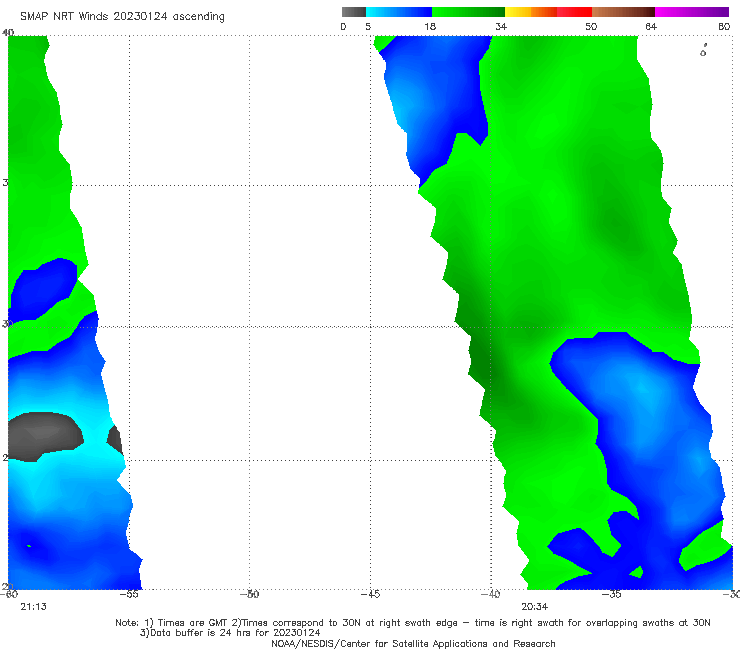Click the NOAA/NESDIS Center for Satellite Applications credit
The height and width of the screenshot is (650, 740).
[413, 644]
